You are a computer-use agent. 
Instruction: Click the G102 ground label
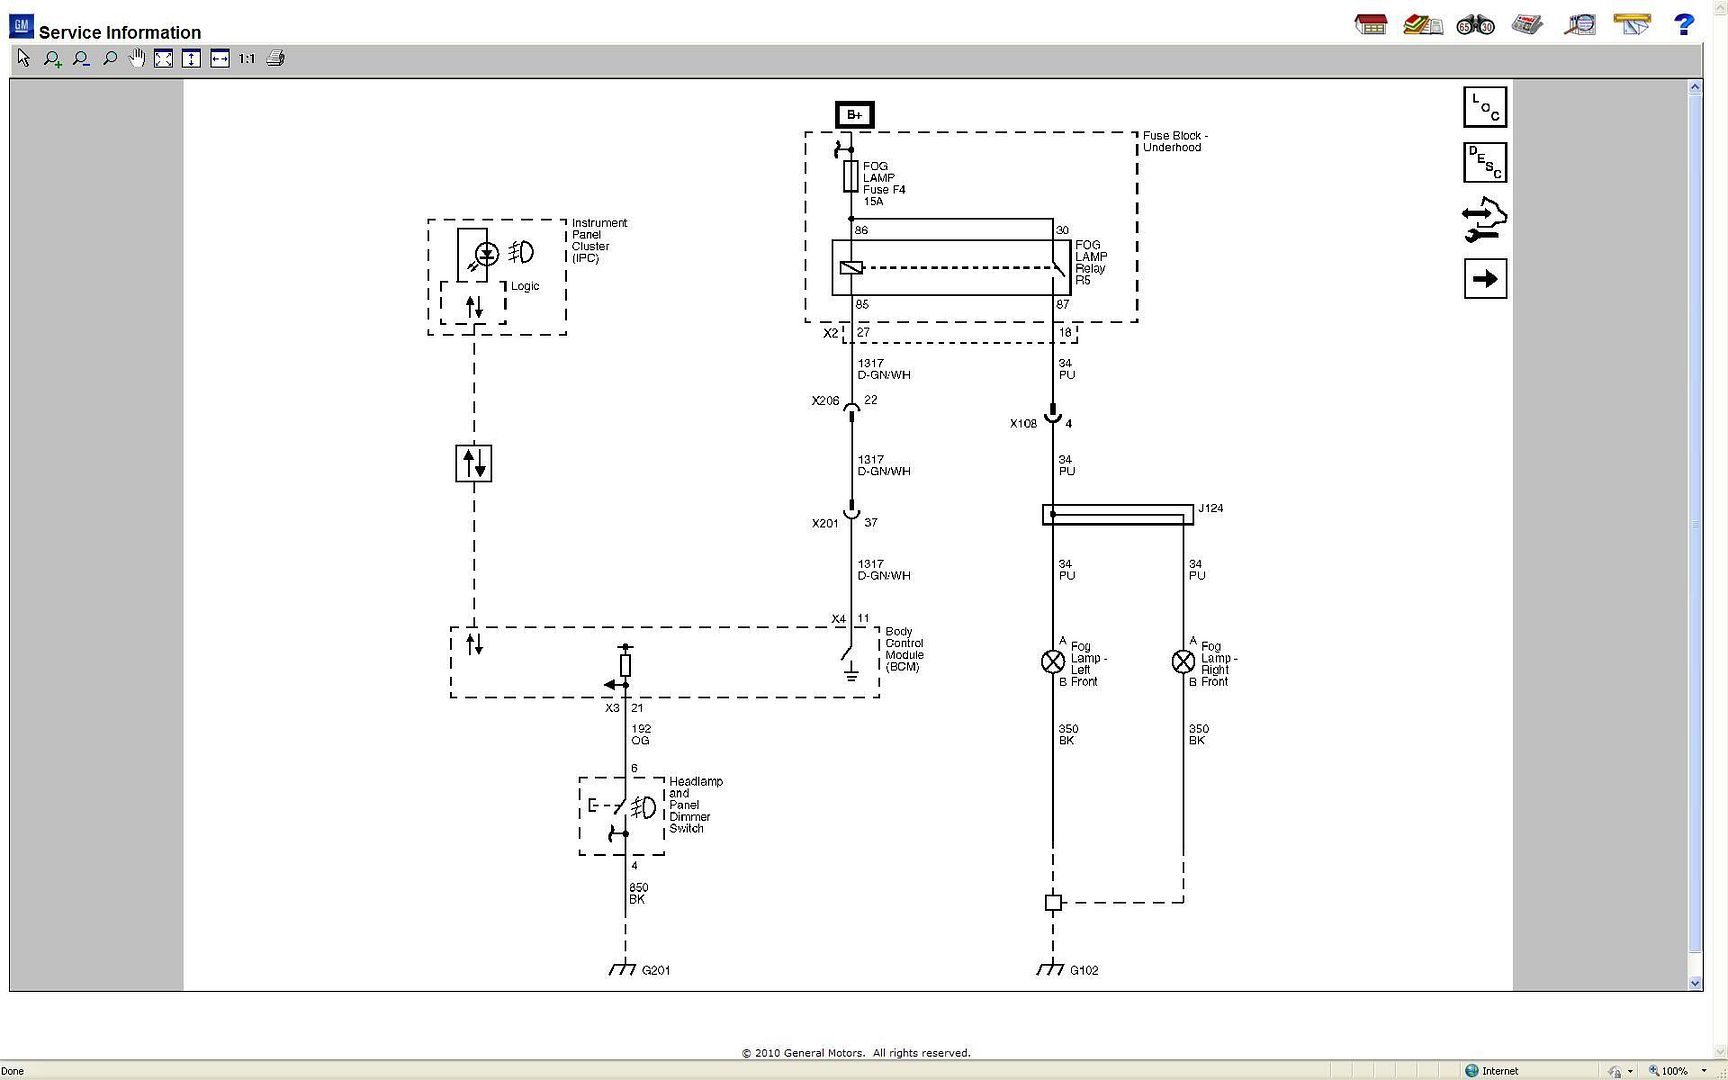click(x=1084, y=970)
